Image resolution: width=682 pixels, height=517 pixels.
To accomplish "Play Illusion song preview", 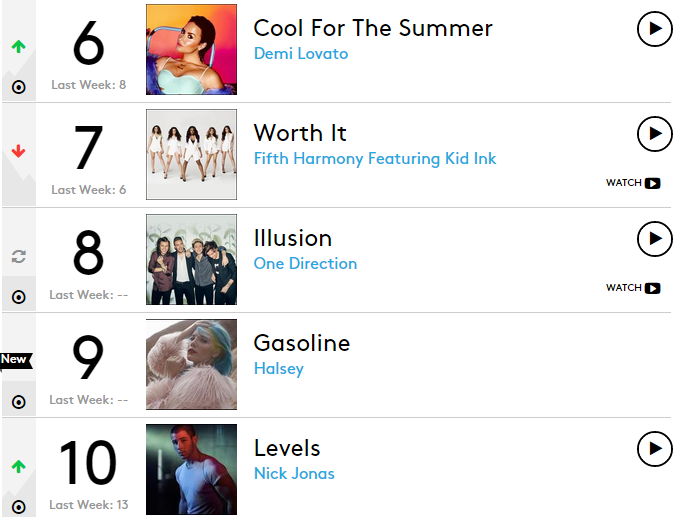I will point(654,238).
